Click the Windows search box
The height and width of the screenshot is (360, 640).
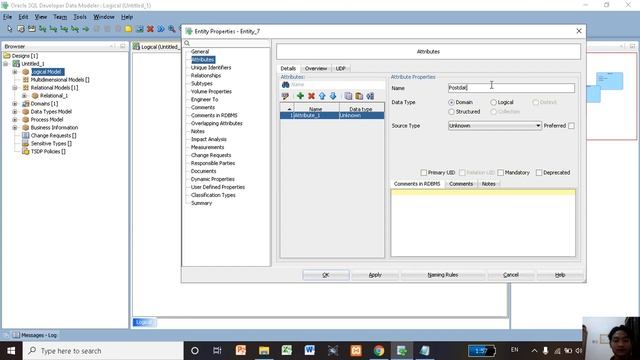coord(103,351)
